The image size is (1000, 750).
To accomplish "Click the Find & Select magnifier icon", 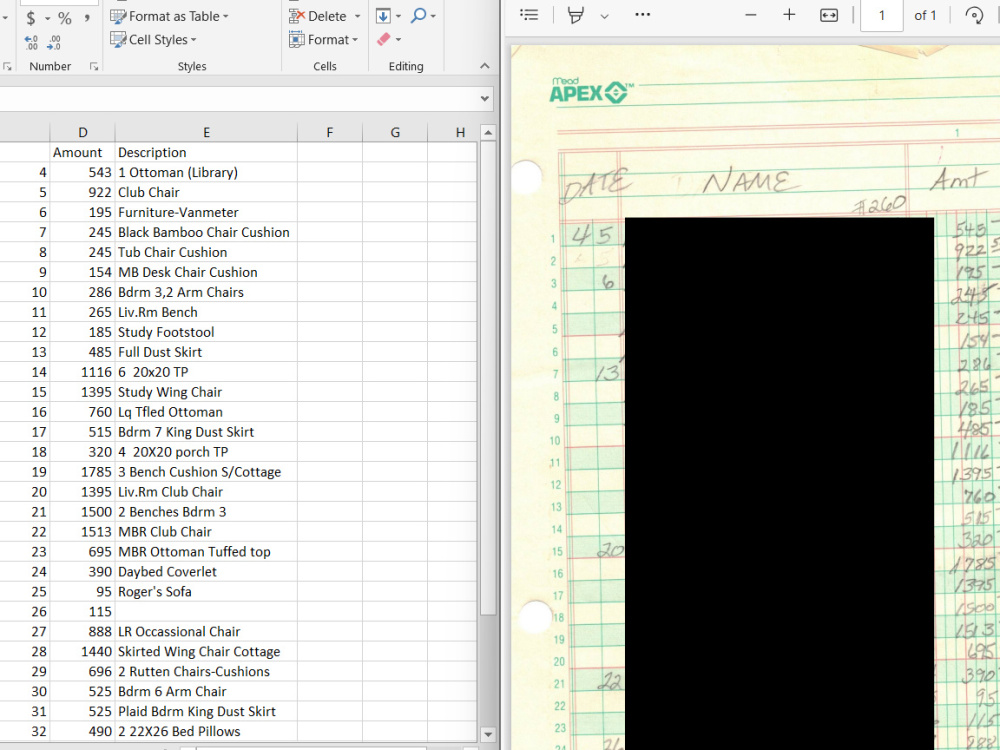I will (418, 15).
